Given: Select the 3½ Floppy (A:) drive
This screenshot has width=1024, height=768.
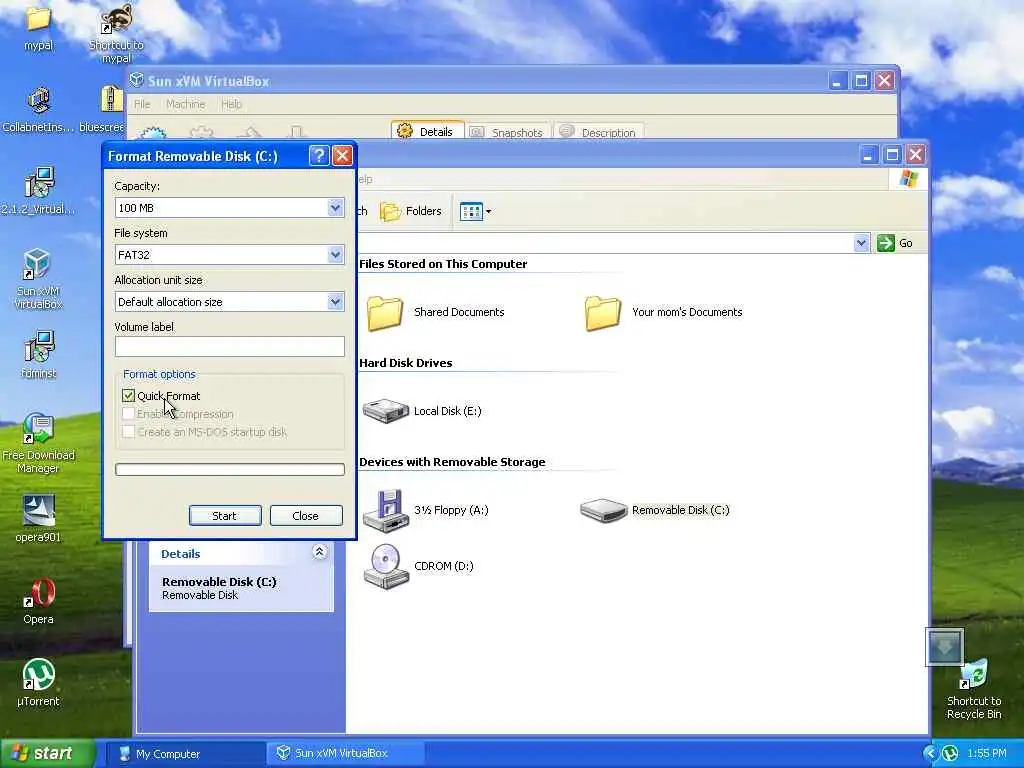Looking at the screenshot, I should tap(426, 510).
